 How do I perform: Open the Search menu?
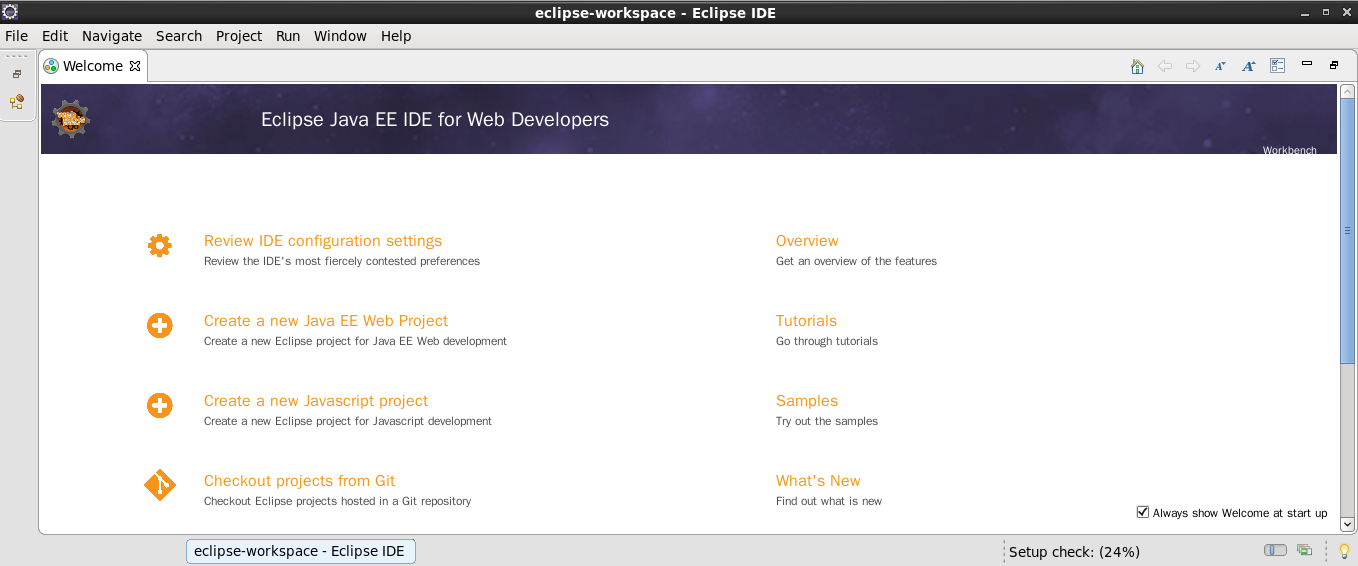pyautogui.click(x=179, y=36)
